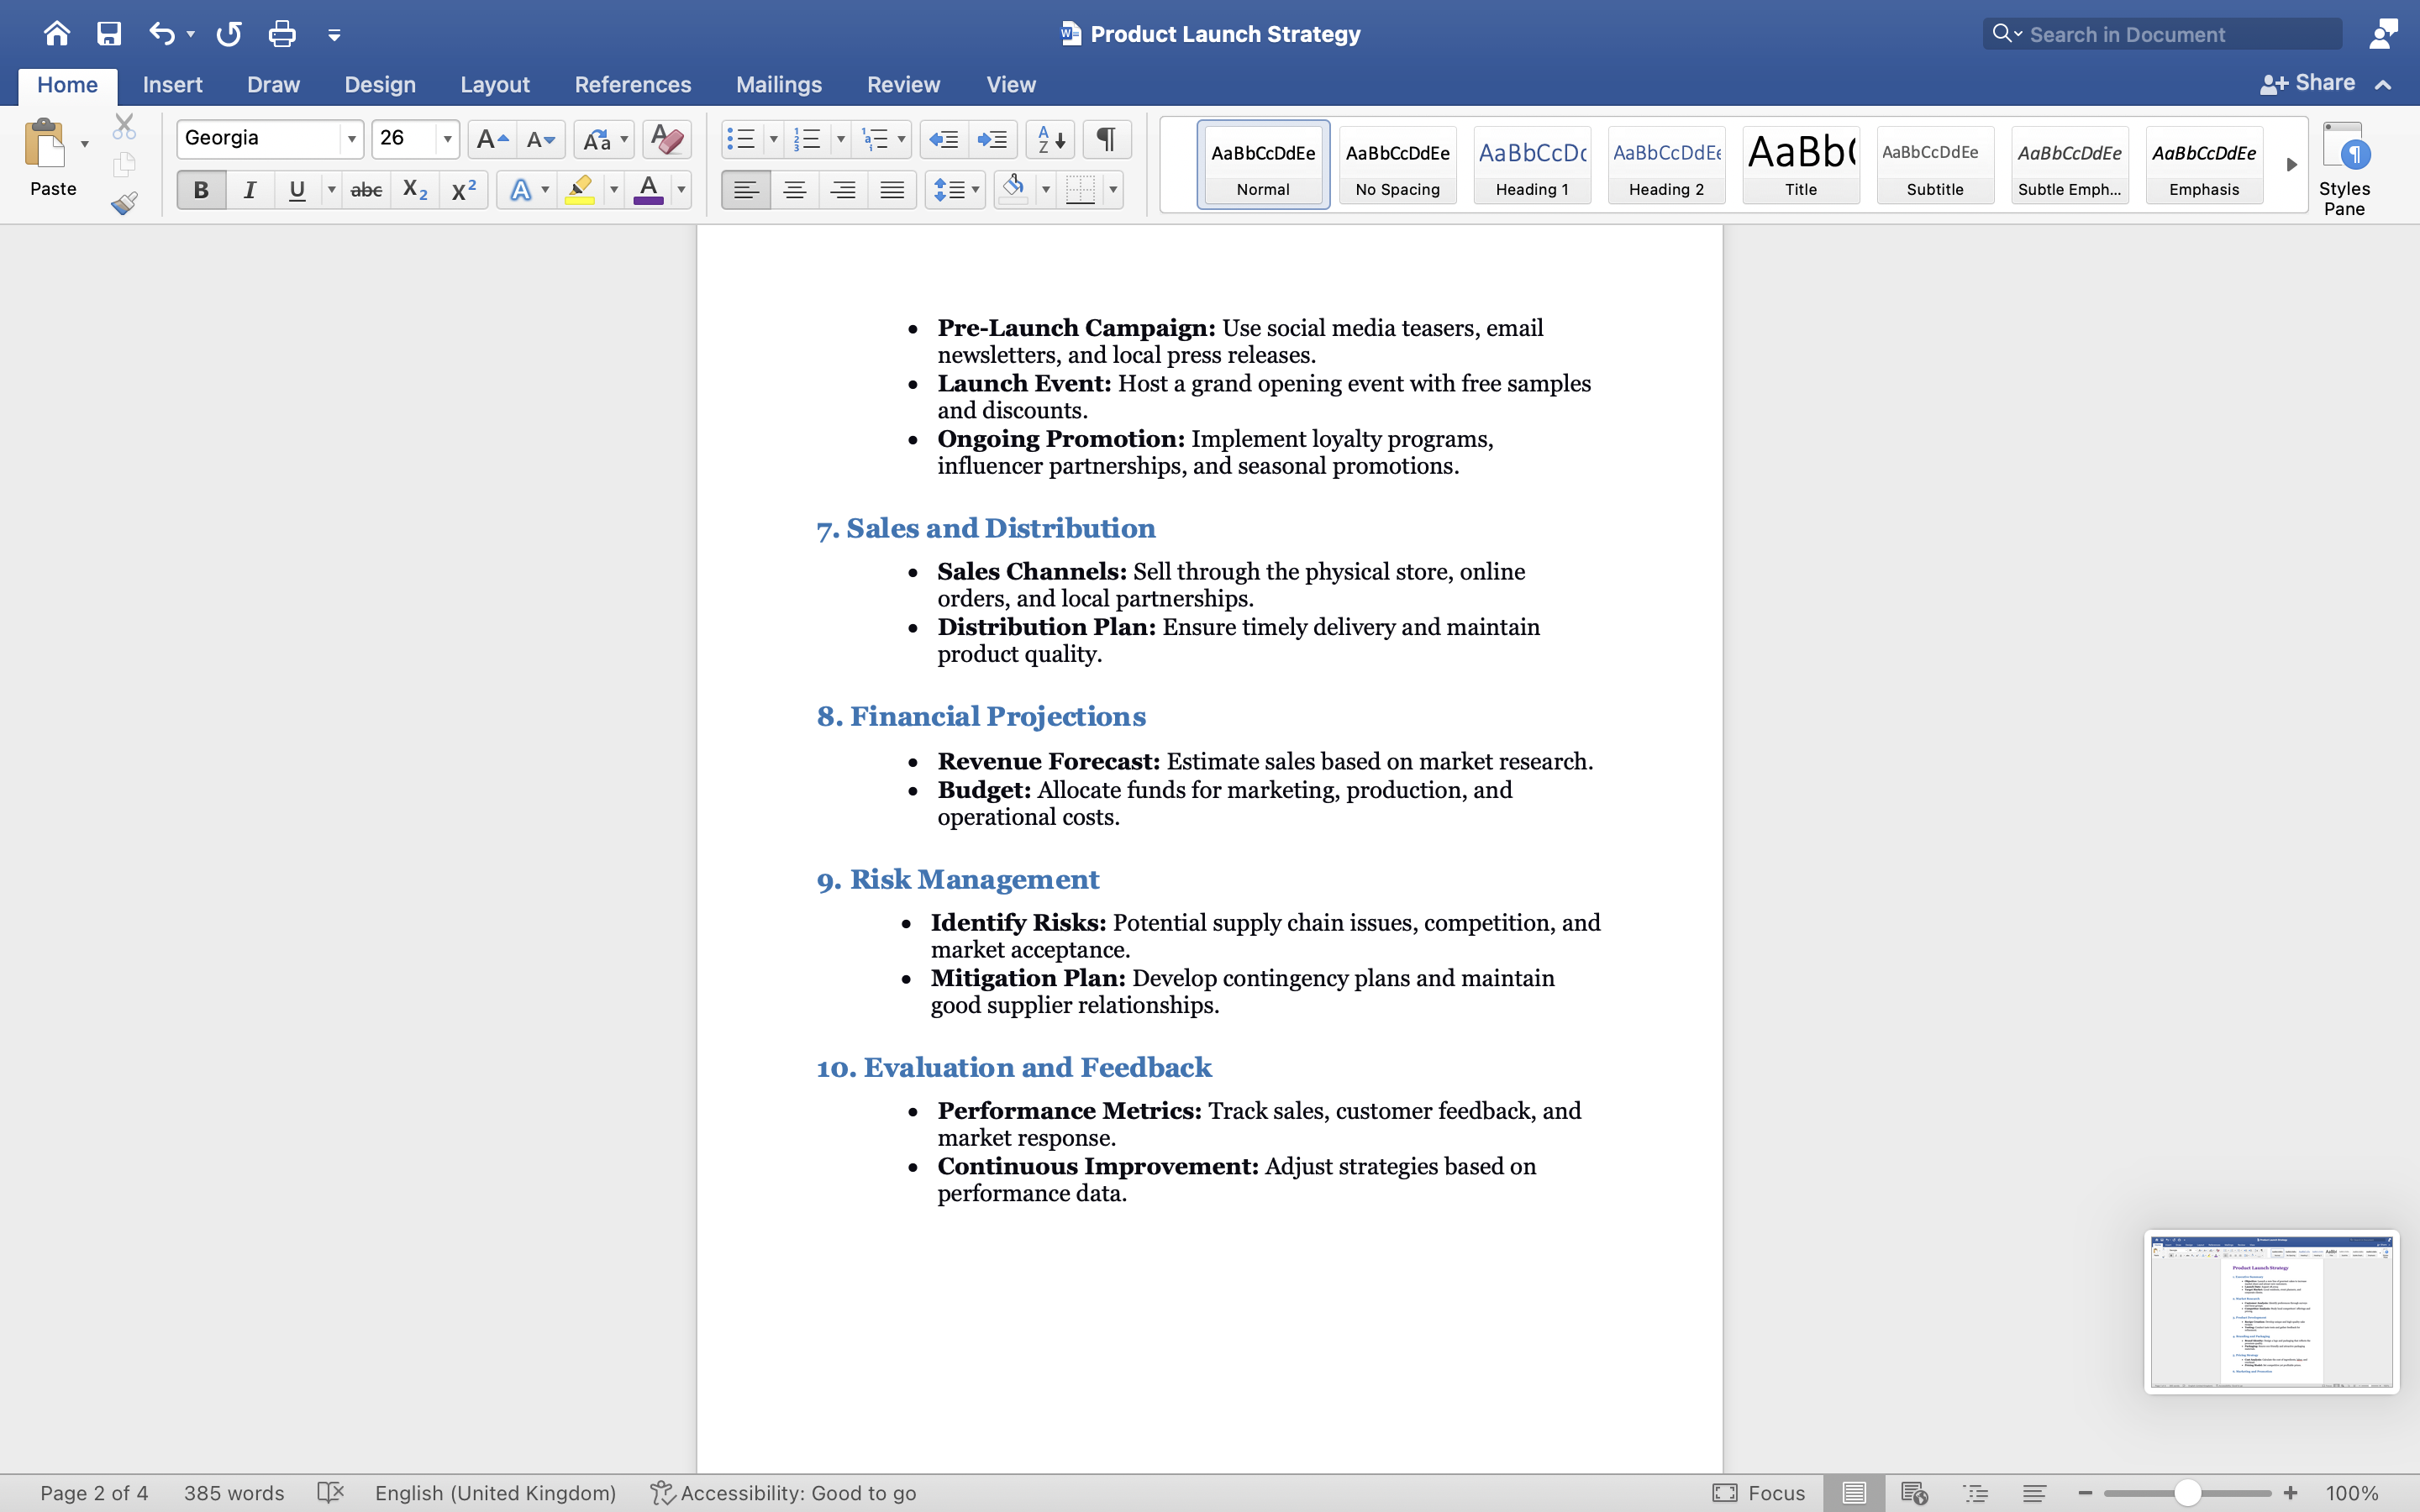Expand the styles gallery arrow

[x=2291, y=165]
